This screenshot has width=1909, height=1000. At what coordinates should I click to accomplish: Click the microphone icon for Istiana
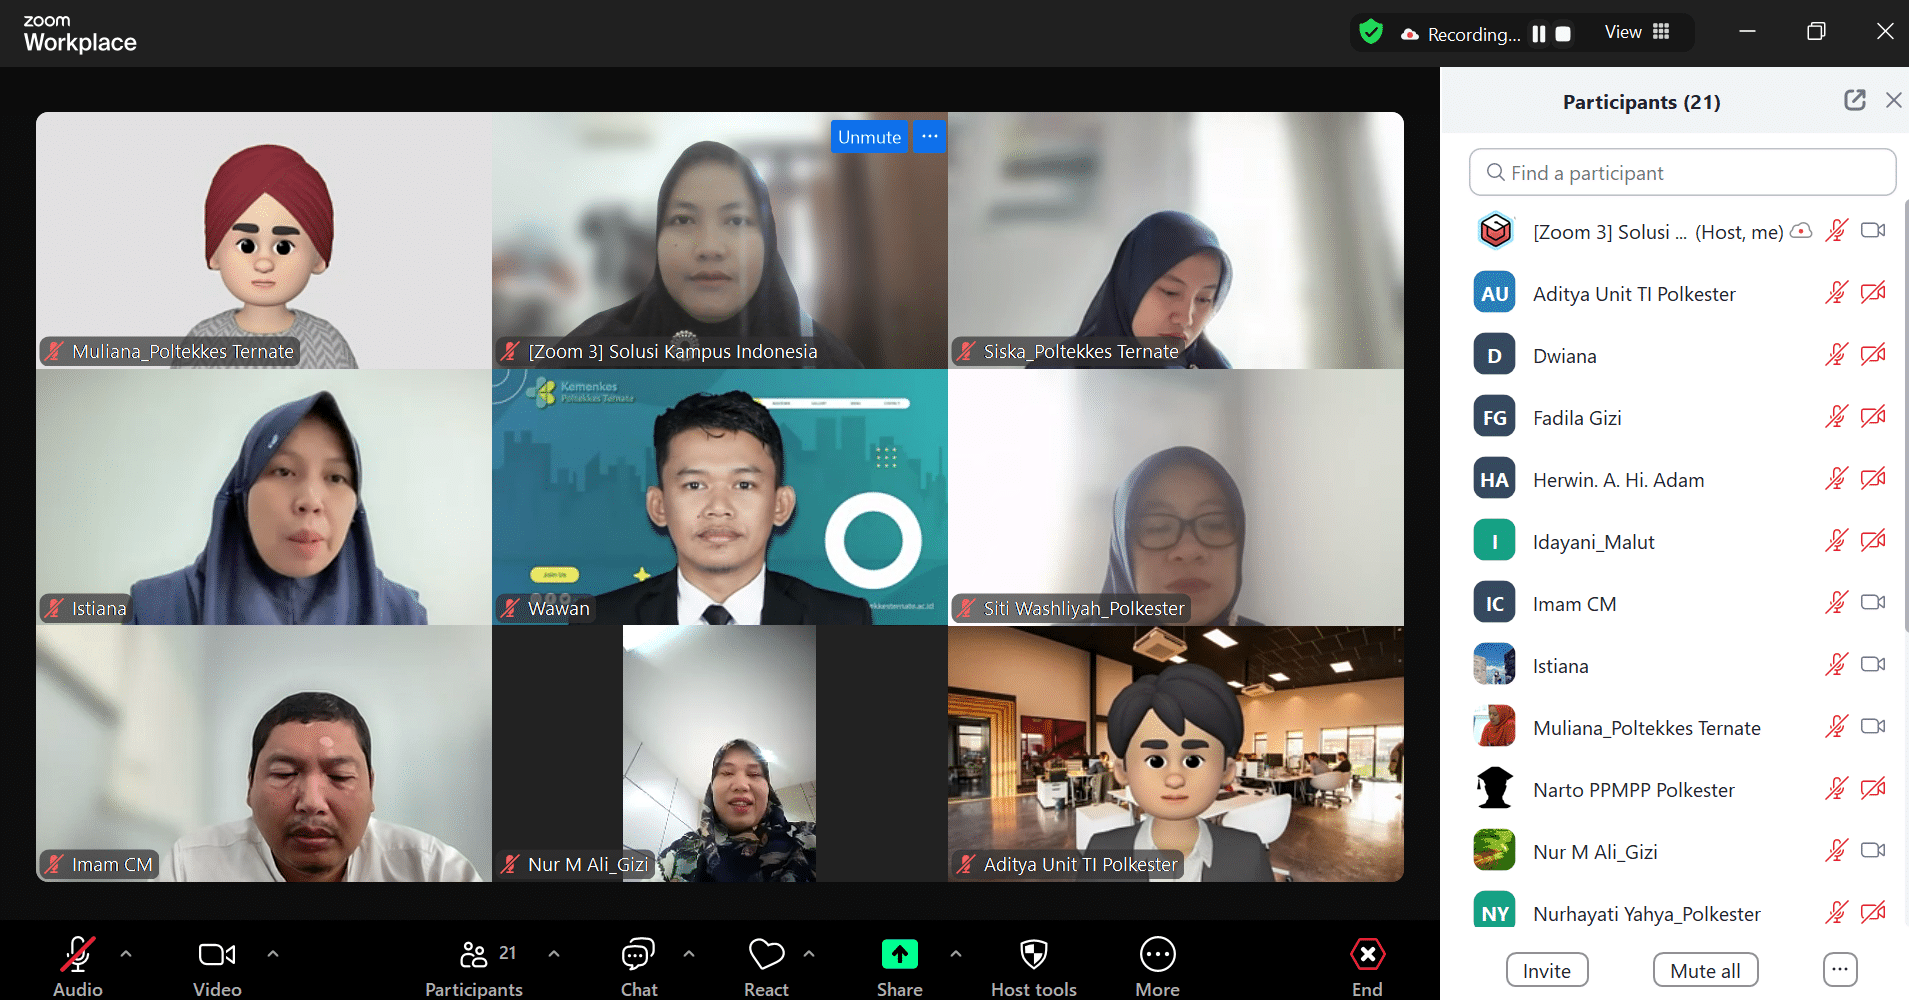pyautogui.click(x=1836, y=665)
